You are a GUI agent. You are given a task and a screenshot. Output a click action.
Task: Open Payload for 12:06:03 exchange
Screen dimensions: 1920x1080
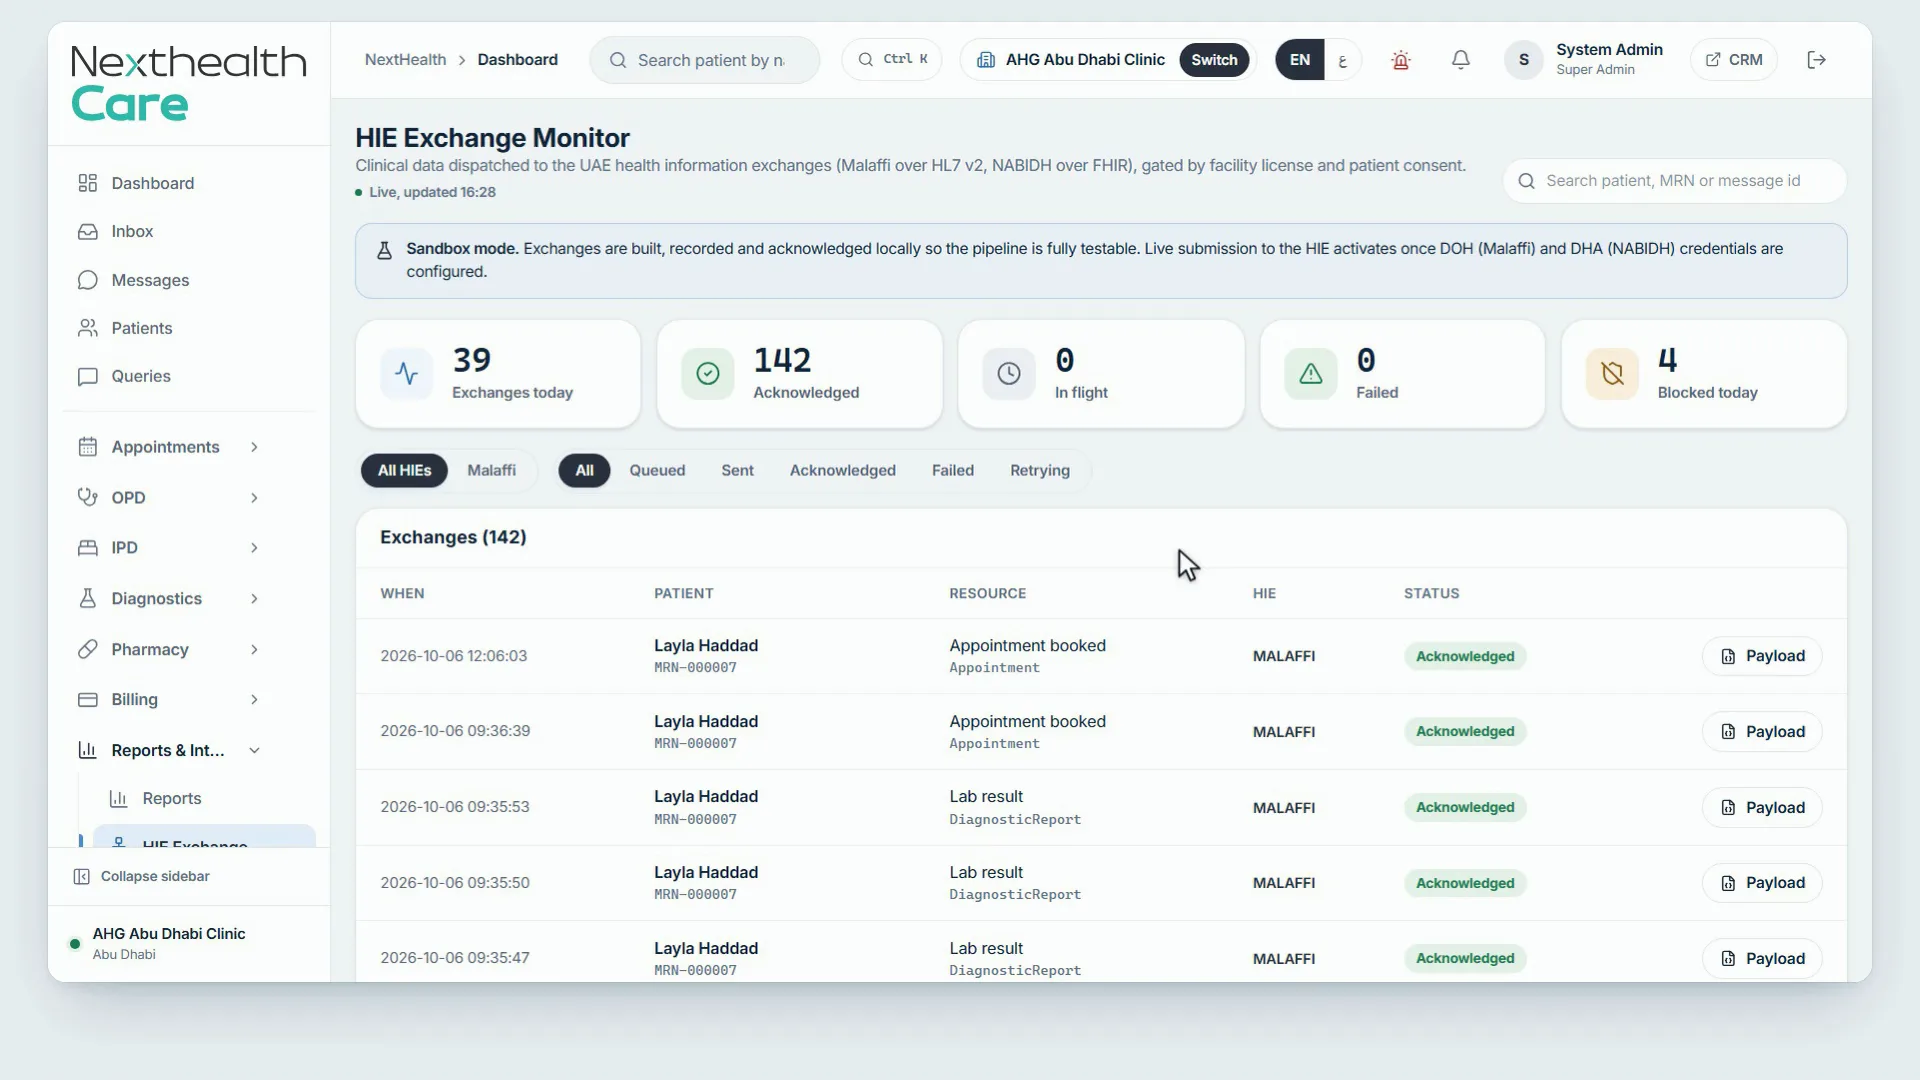pyautogui.click(x=1762, y=656)
